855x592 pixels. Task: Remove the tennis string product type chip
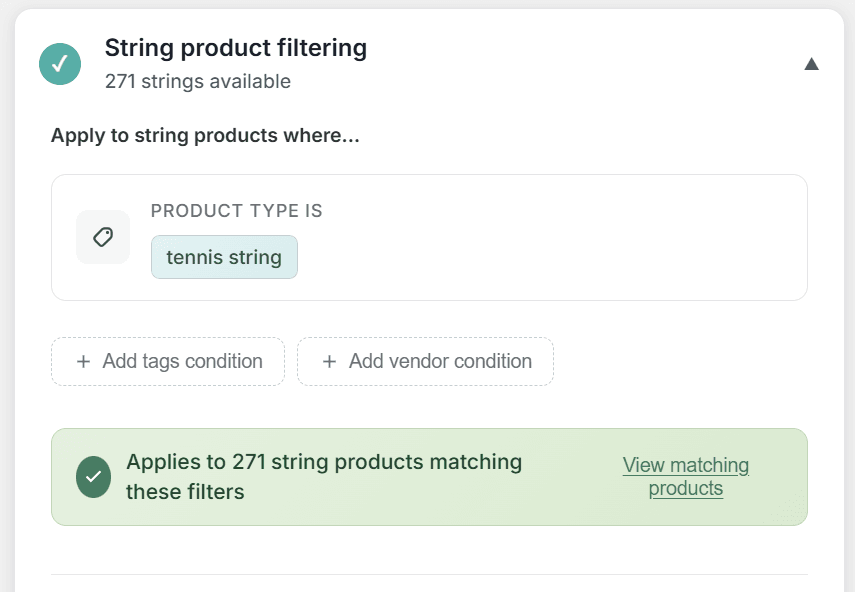click(x=224, y=257)
